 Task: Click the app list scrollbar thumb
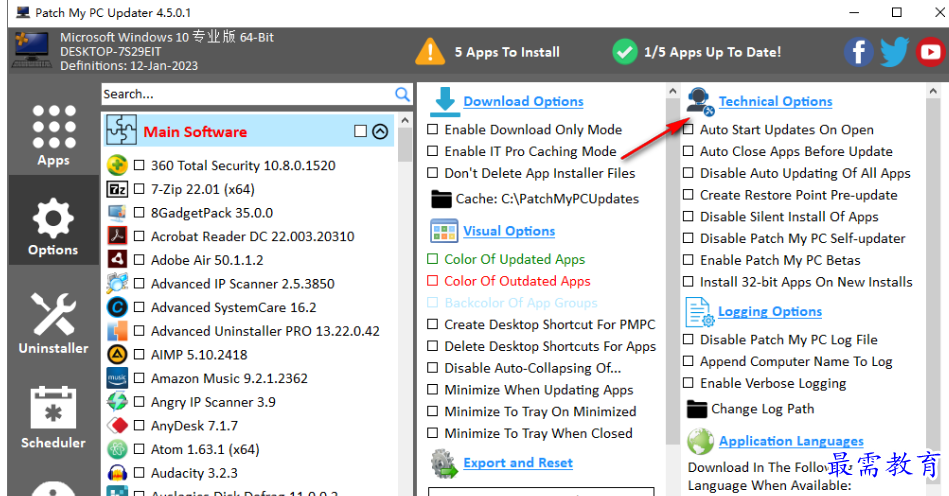pyautogui.click(x=405, y=144)
